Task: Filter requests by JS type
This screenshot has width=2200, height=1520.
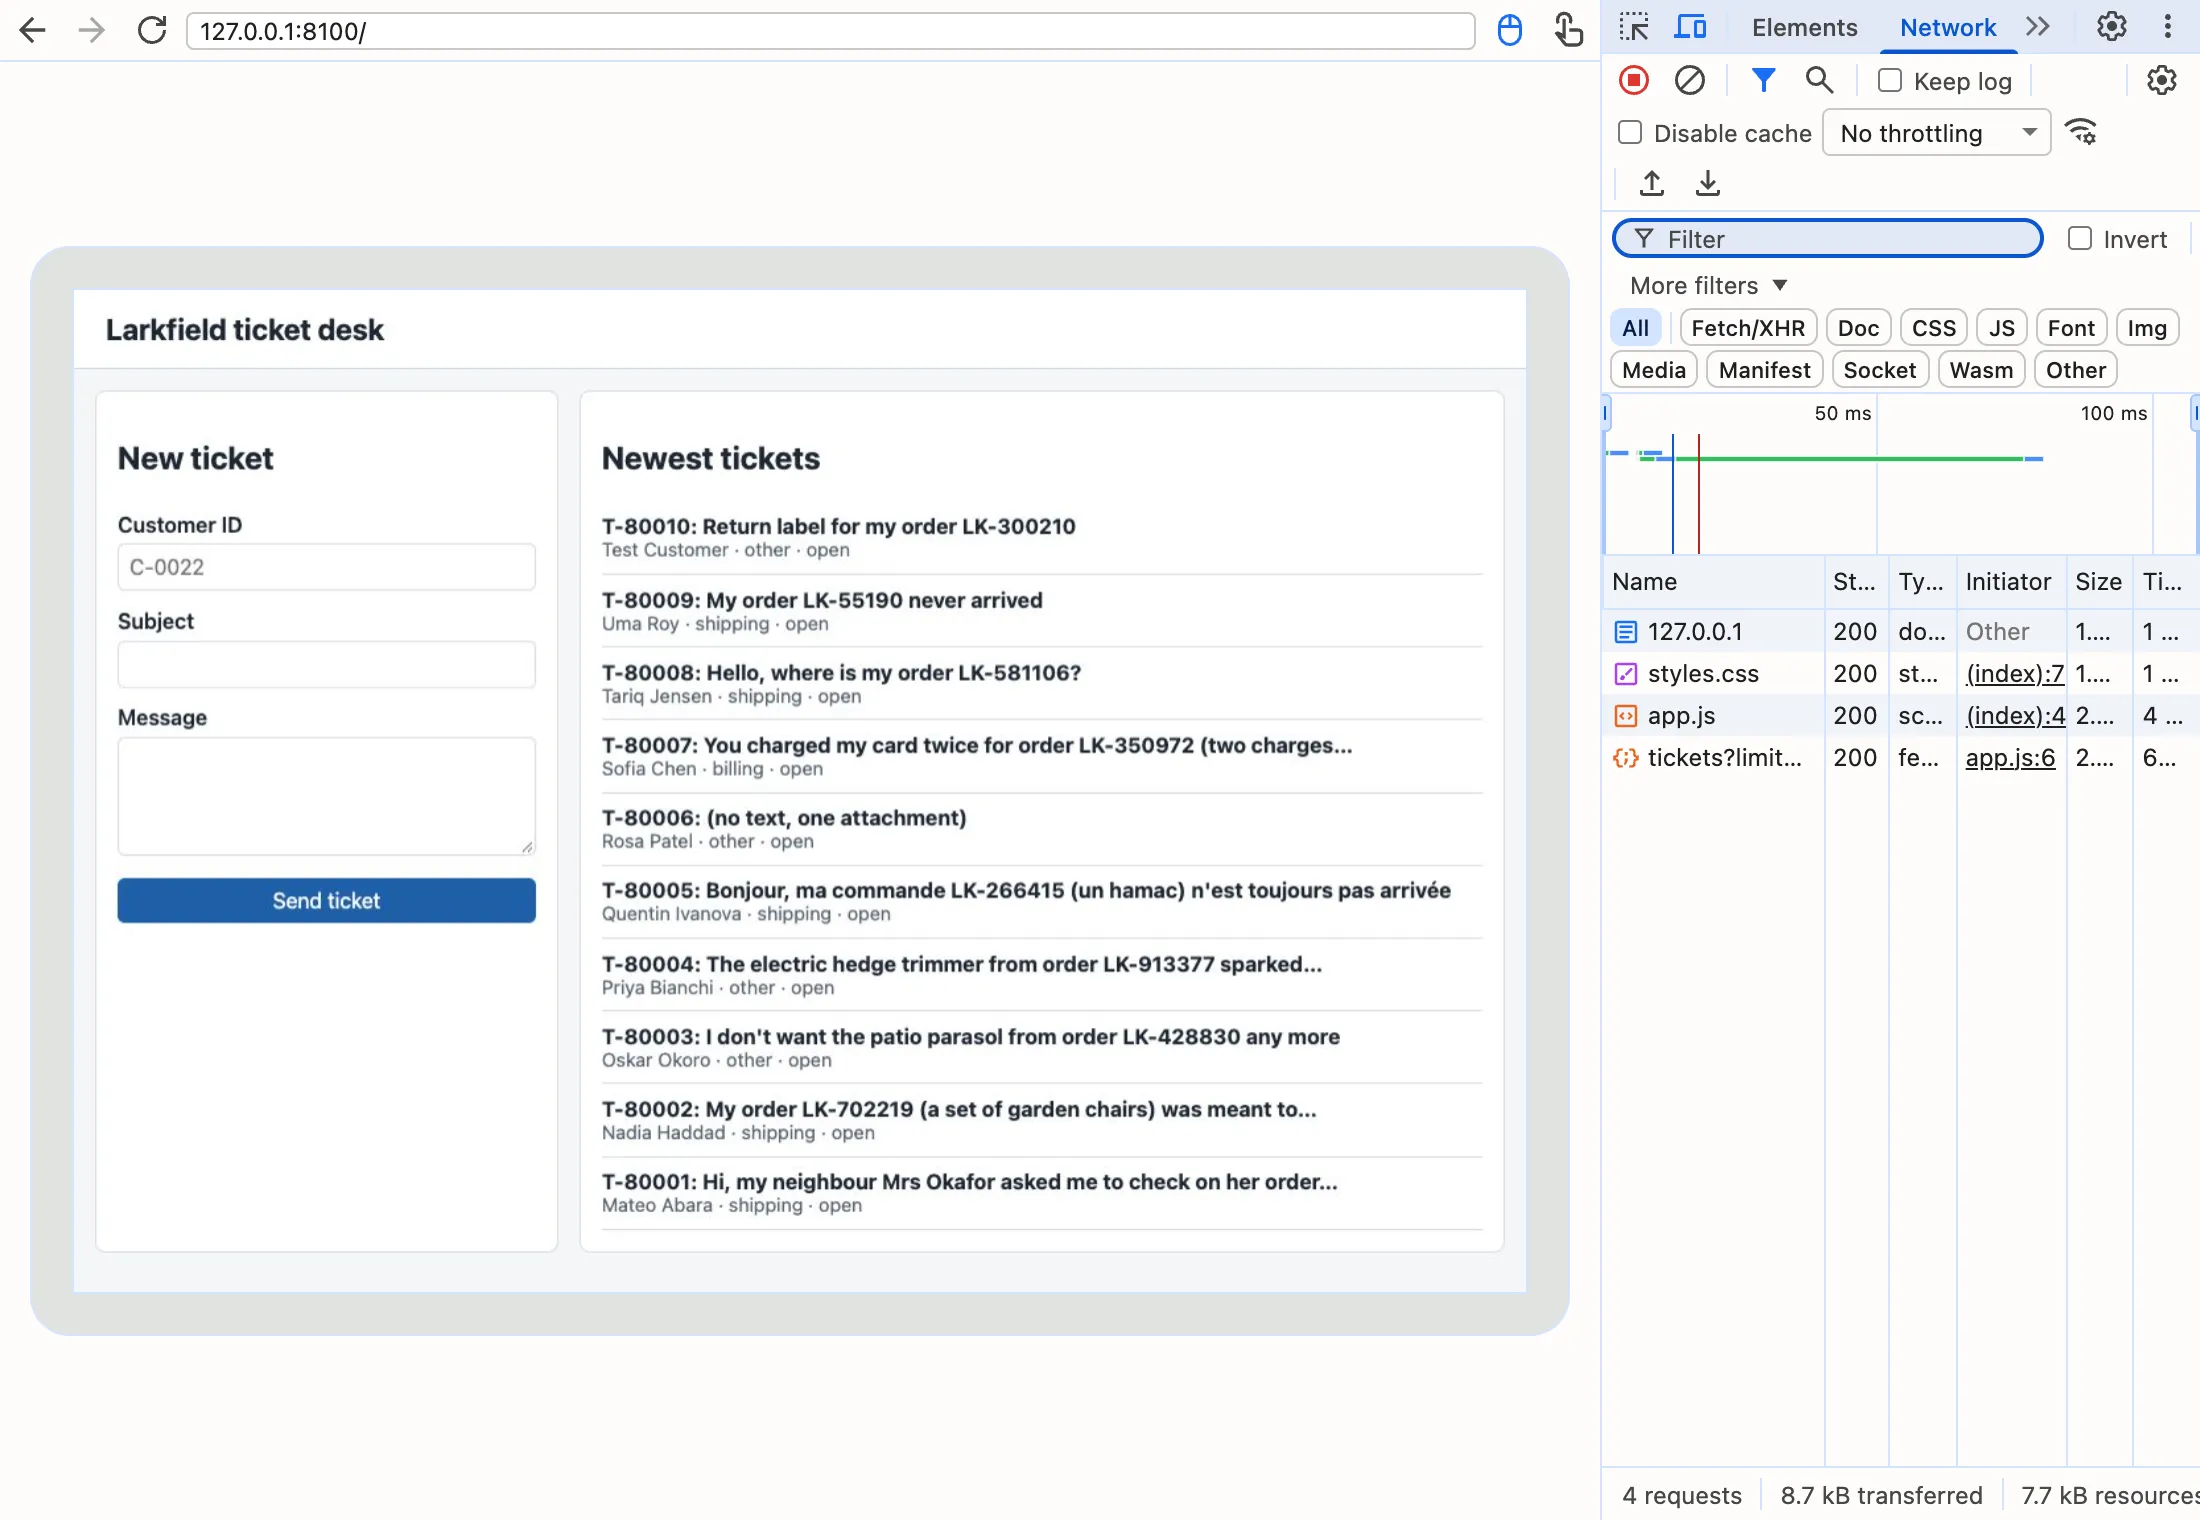Action: click(x=2002, y=328)
